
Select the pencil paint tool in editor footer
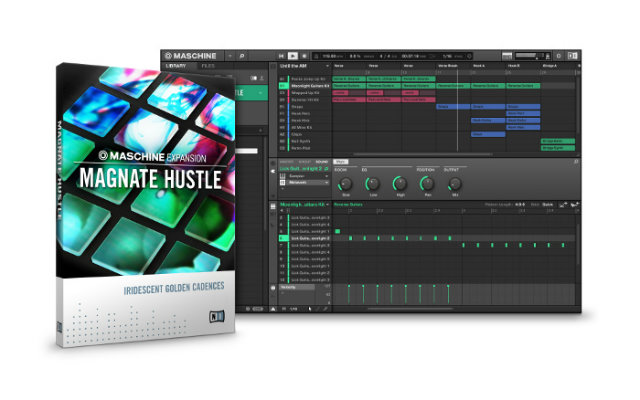[x=318, y=309]
